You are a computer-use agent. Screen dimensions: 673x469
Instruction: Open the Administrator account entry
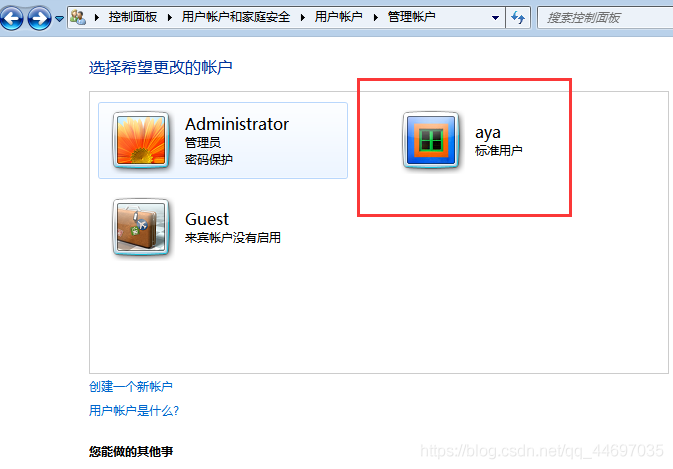(223, 140)
